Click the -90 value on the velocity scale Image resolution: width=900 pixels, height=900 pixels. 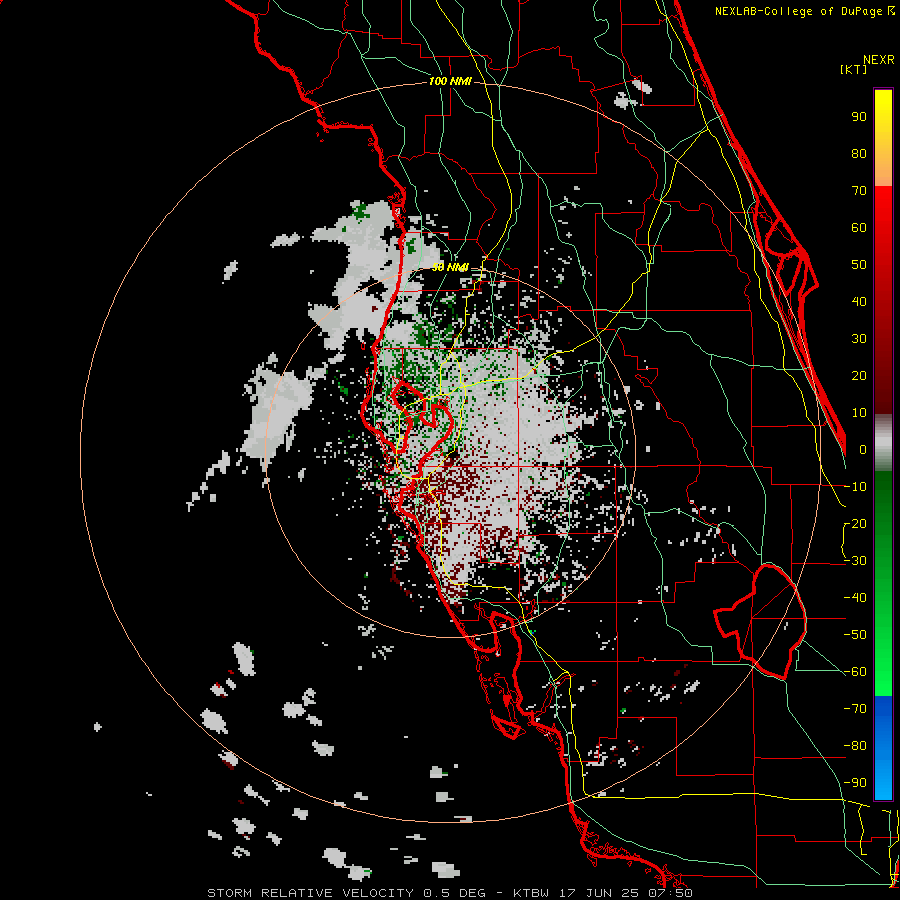coord(855,783)
